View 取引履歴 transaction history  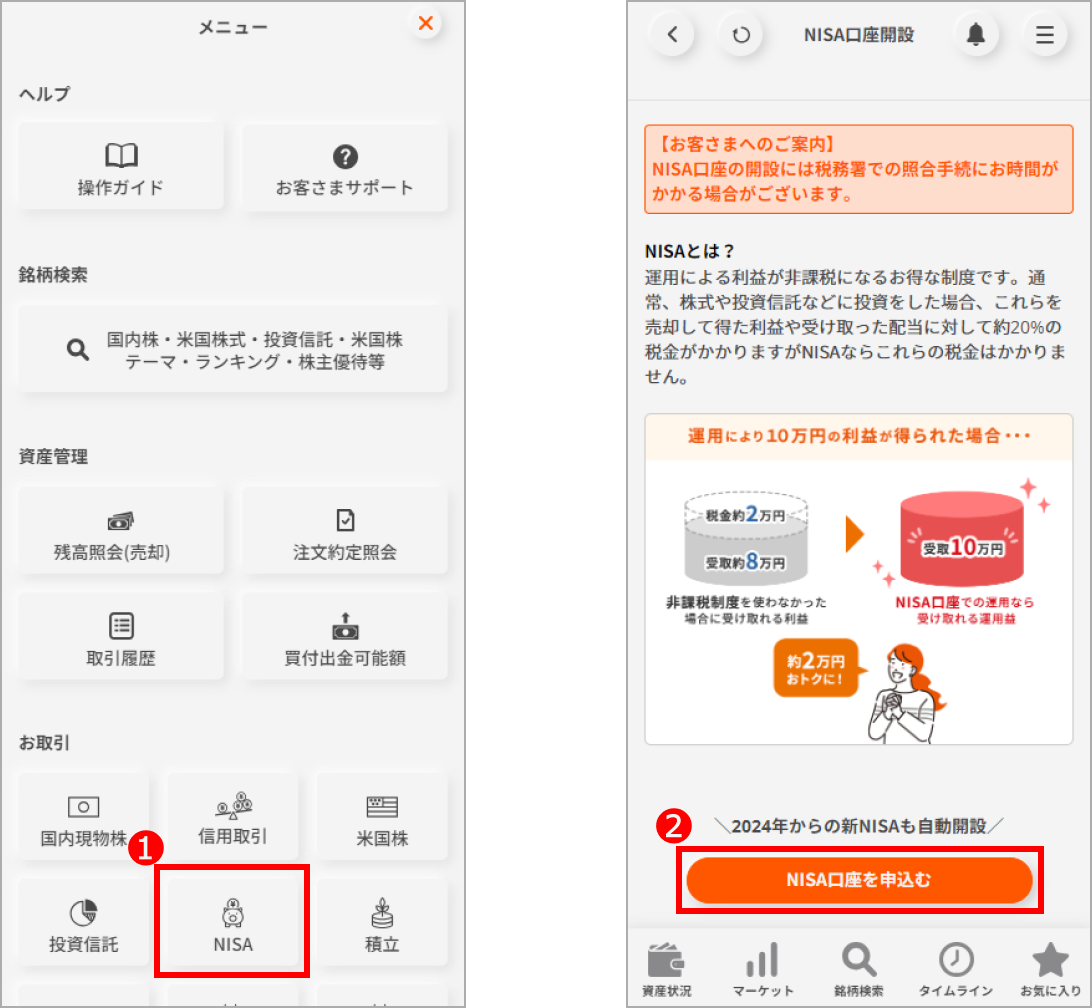(120, 636)
